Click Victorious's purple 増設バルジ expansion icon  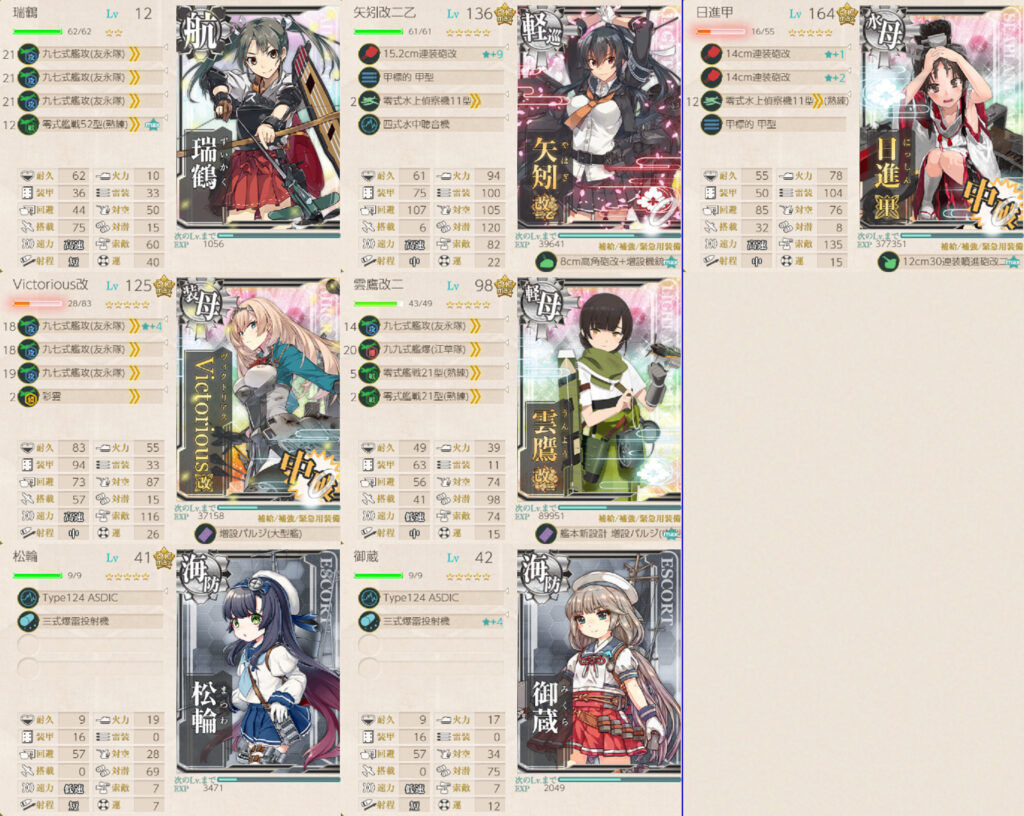click(205, 534)
